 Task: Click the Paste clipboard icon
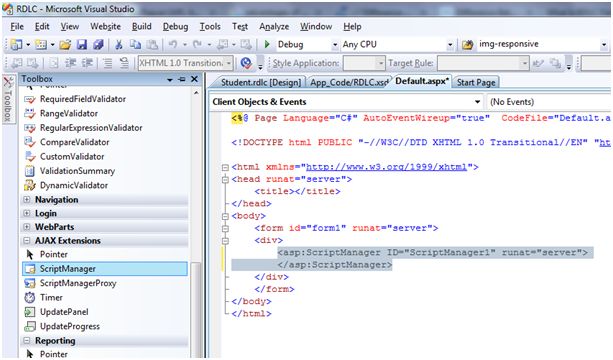tap(152, 45)
